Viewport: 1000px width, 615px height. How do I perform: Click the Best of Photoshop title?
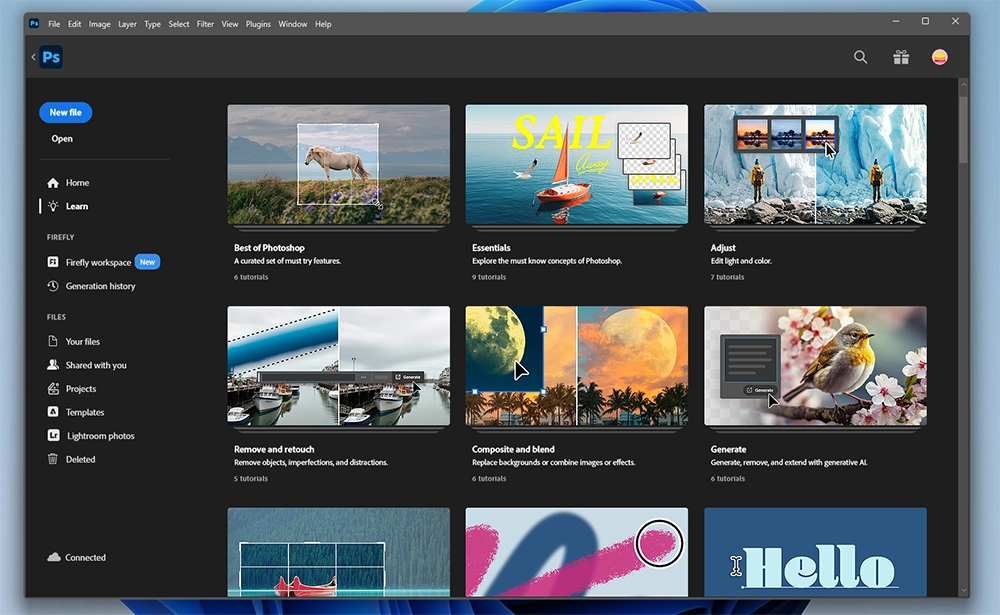coord(269,248)
